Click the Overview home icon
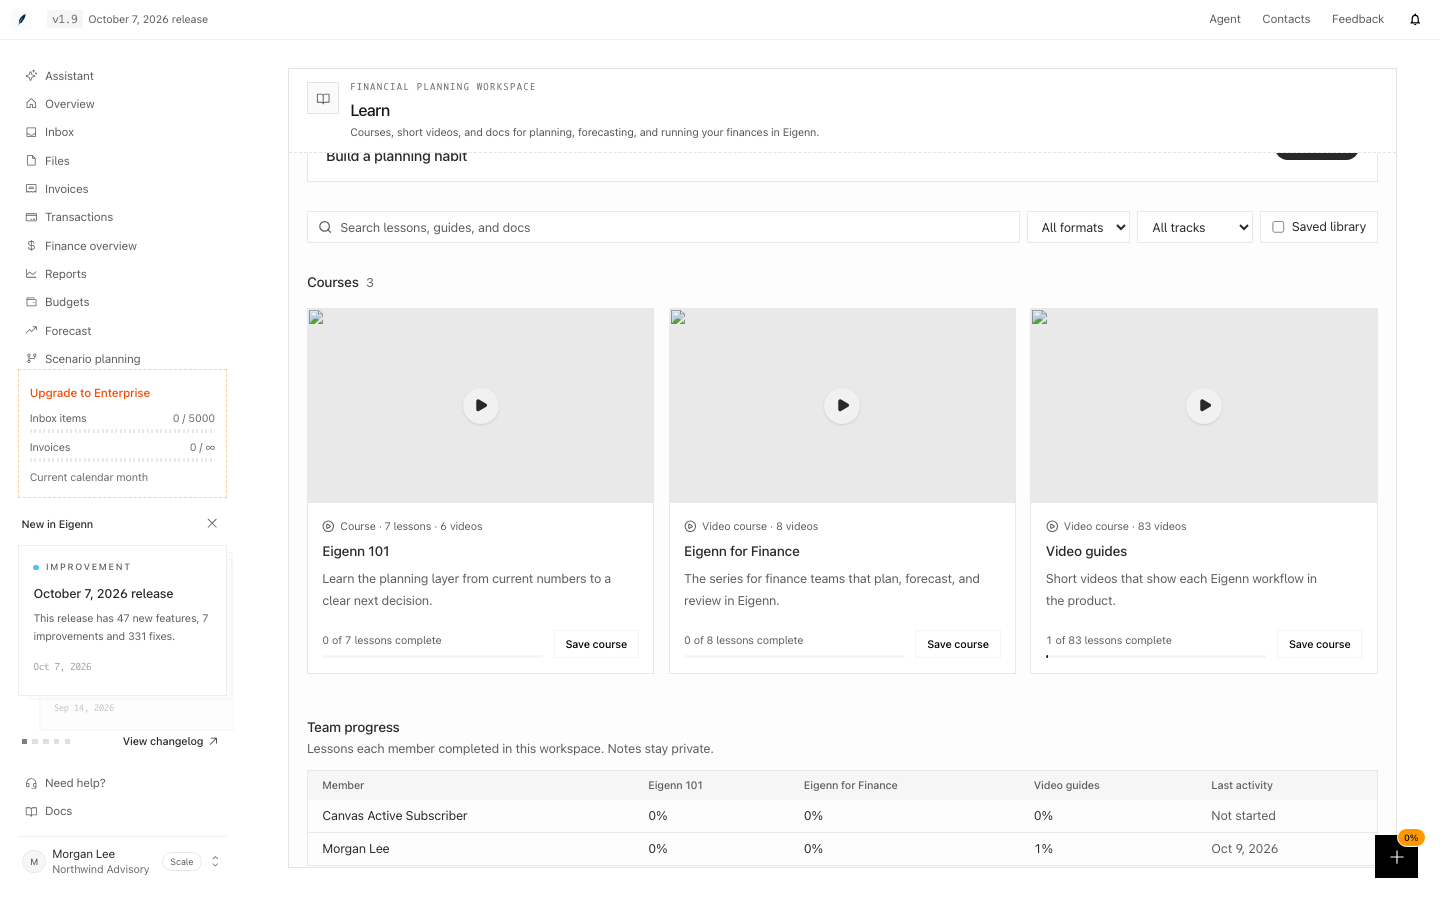This screenshot has height=900, width=1440. (31, 104)
